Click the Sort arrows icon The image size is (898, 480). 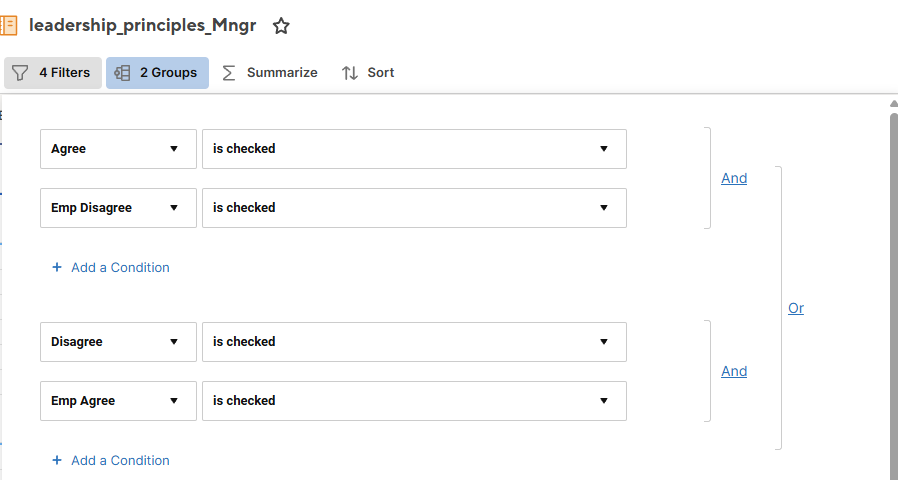coord(350,73)
